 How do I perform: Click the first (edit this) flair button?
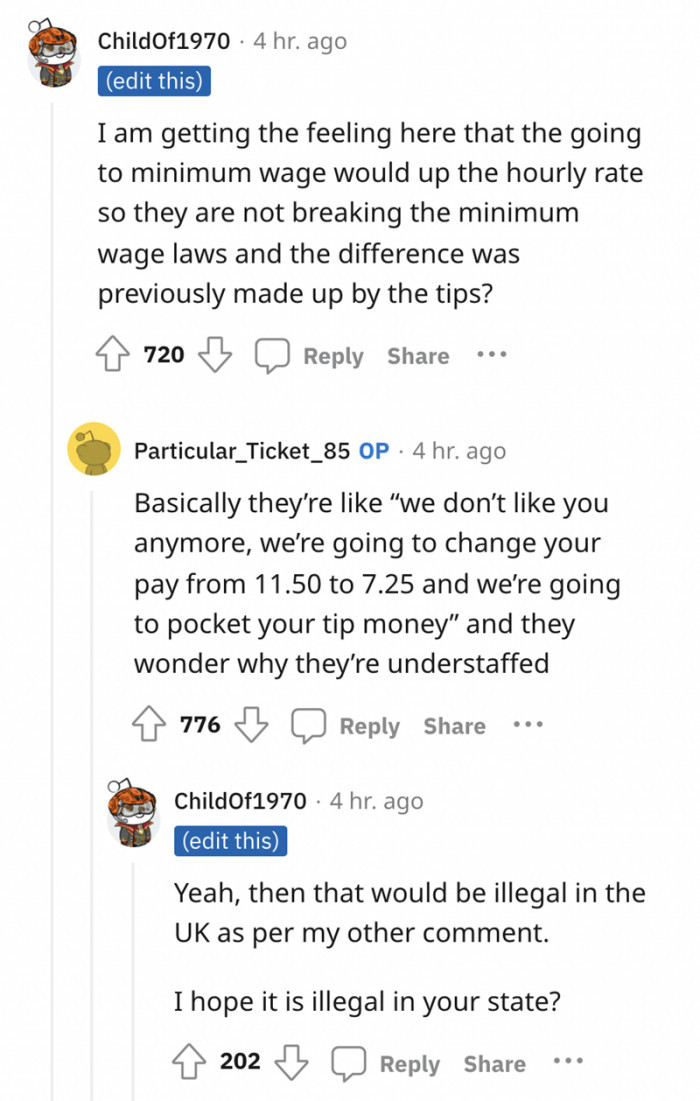click(154, 81)
